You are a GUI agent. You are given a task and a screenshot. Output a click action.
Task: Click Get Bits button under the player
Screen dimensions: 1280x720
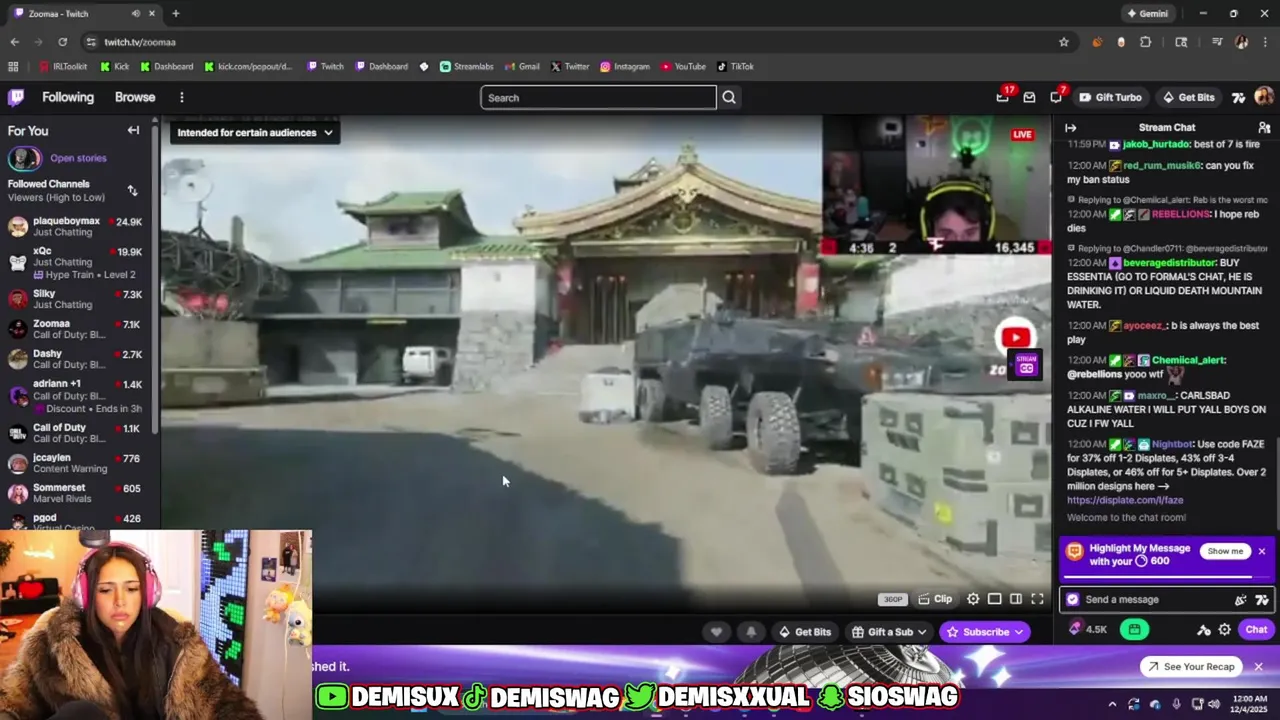point(805,631)
